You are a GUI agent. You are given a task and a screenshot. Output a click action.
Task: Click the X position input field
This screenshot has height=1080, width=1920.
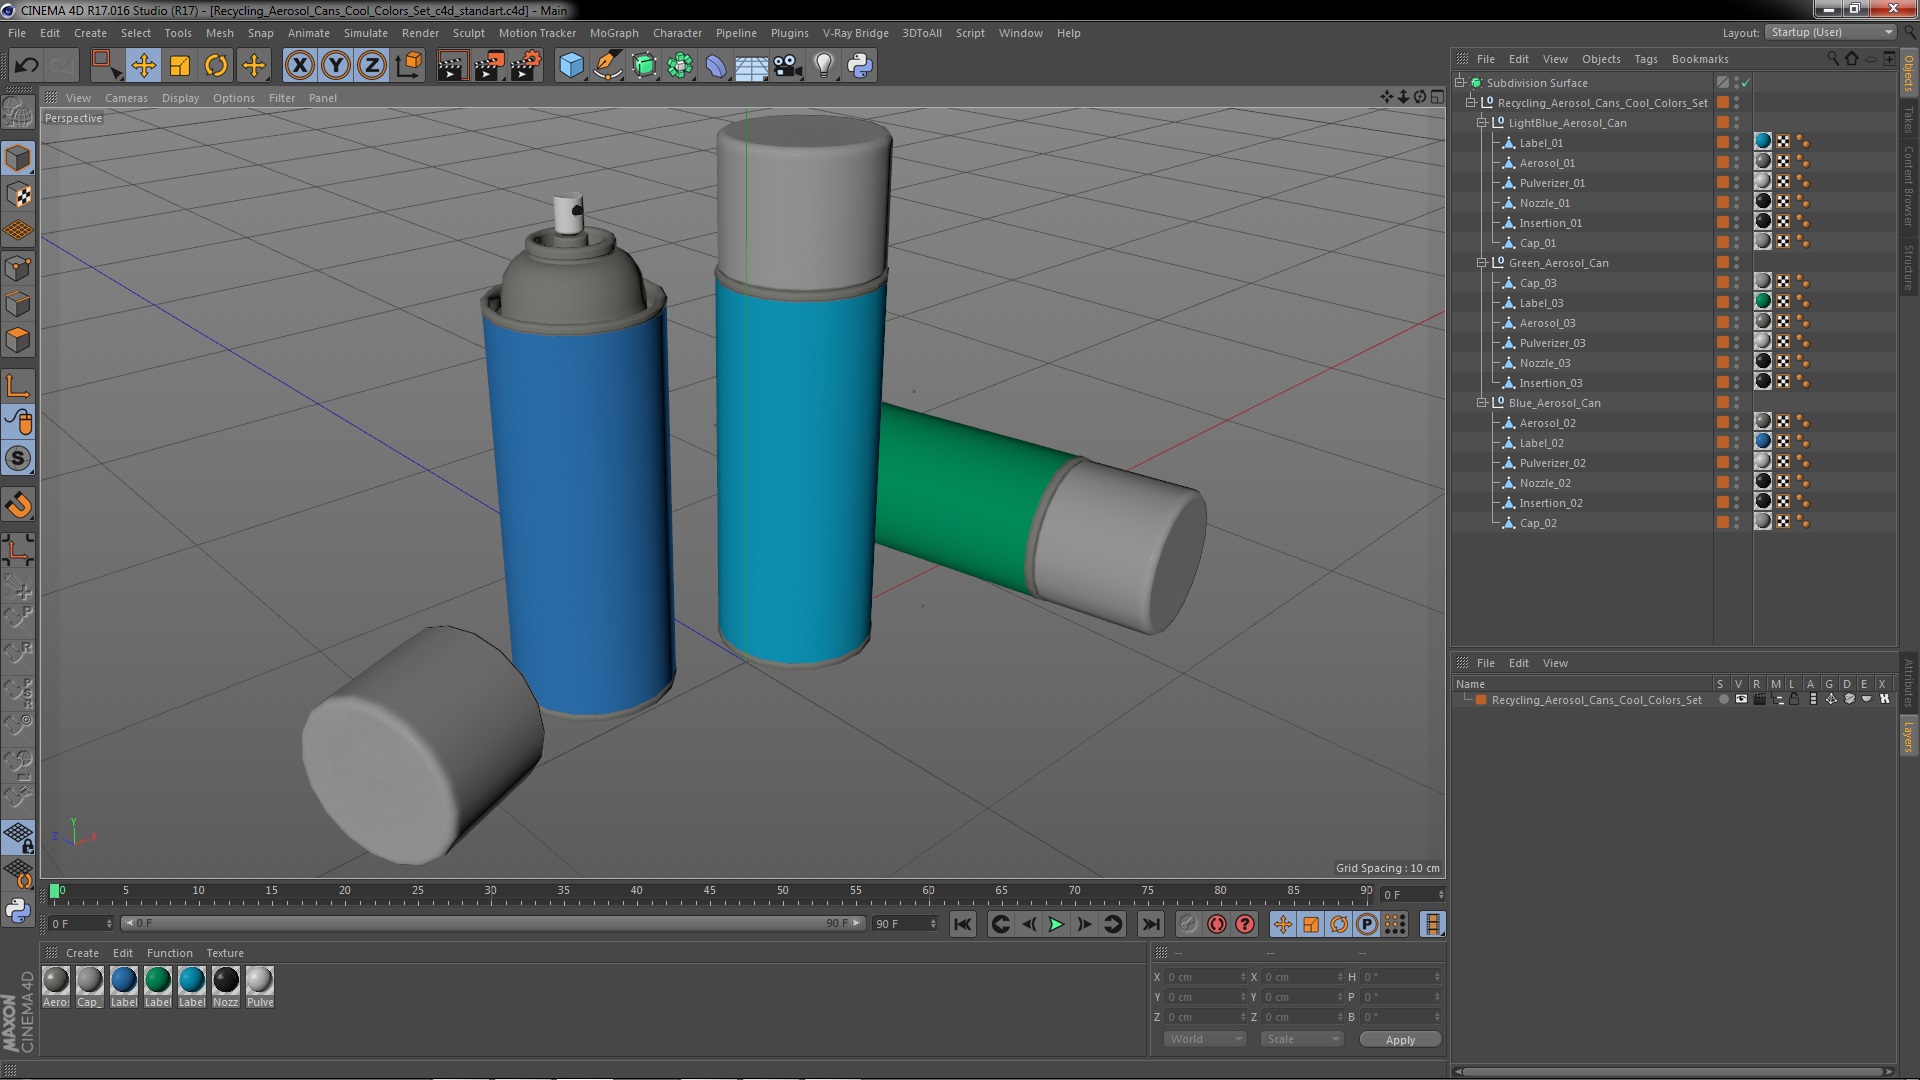[x=1205, y=977]
